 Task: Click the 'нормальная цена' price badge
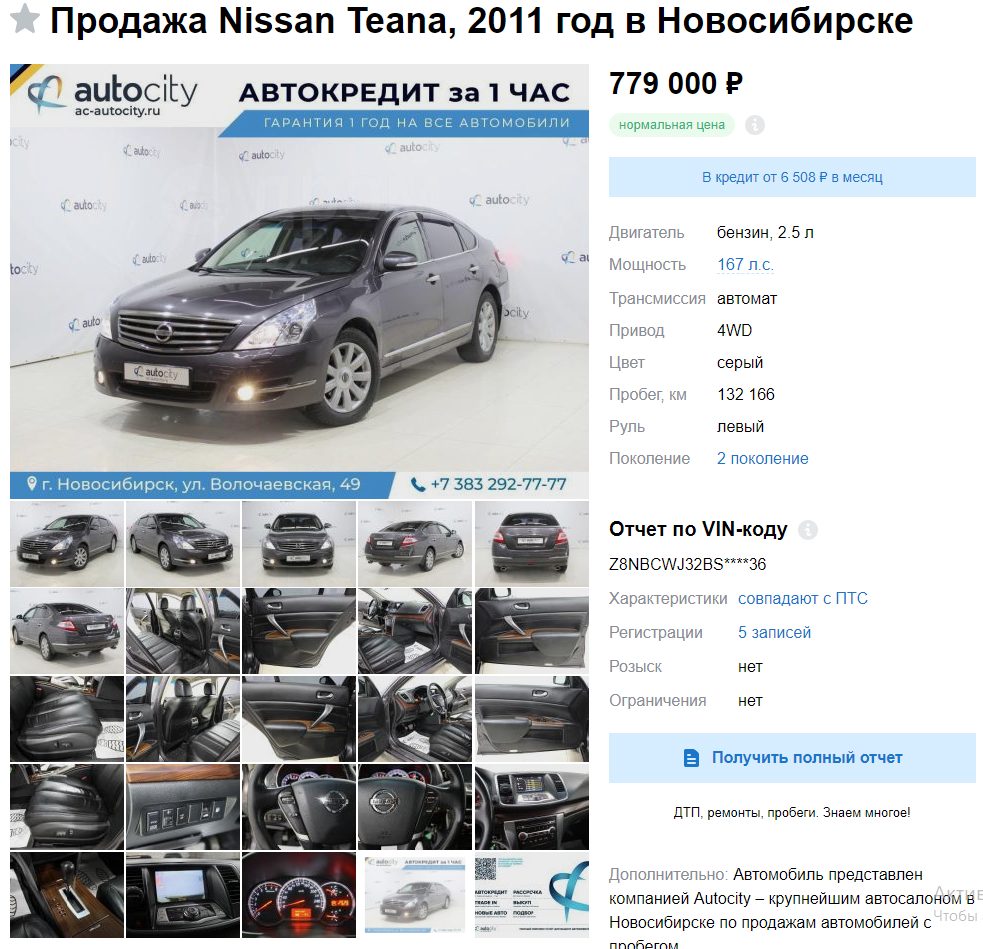pos(671,125)
